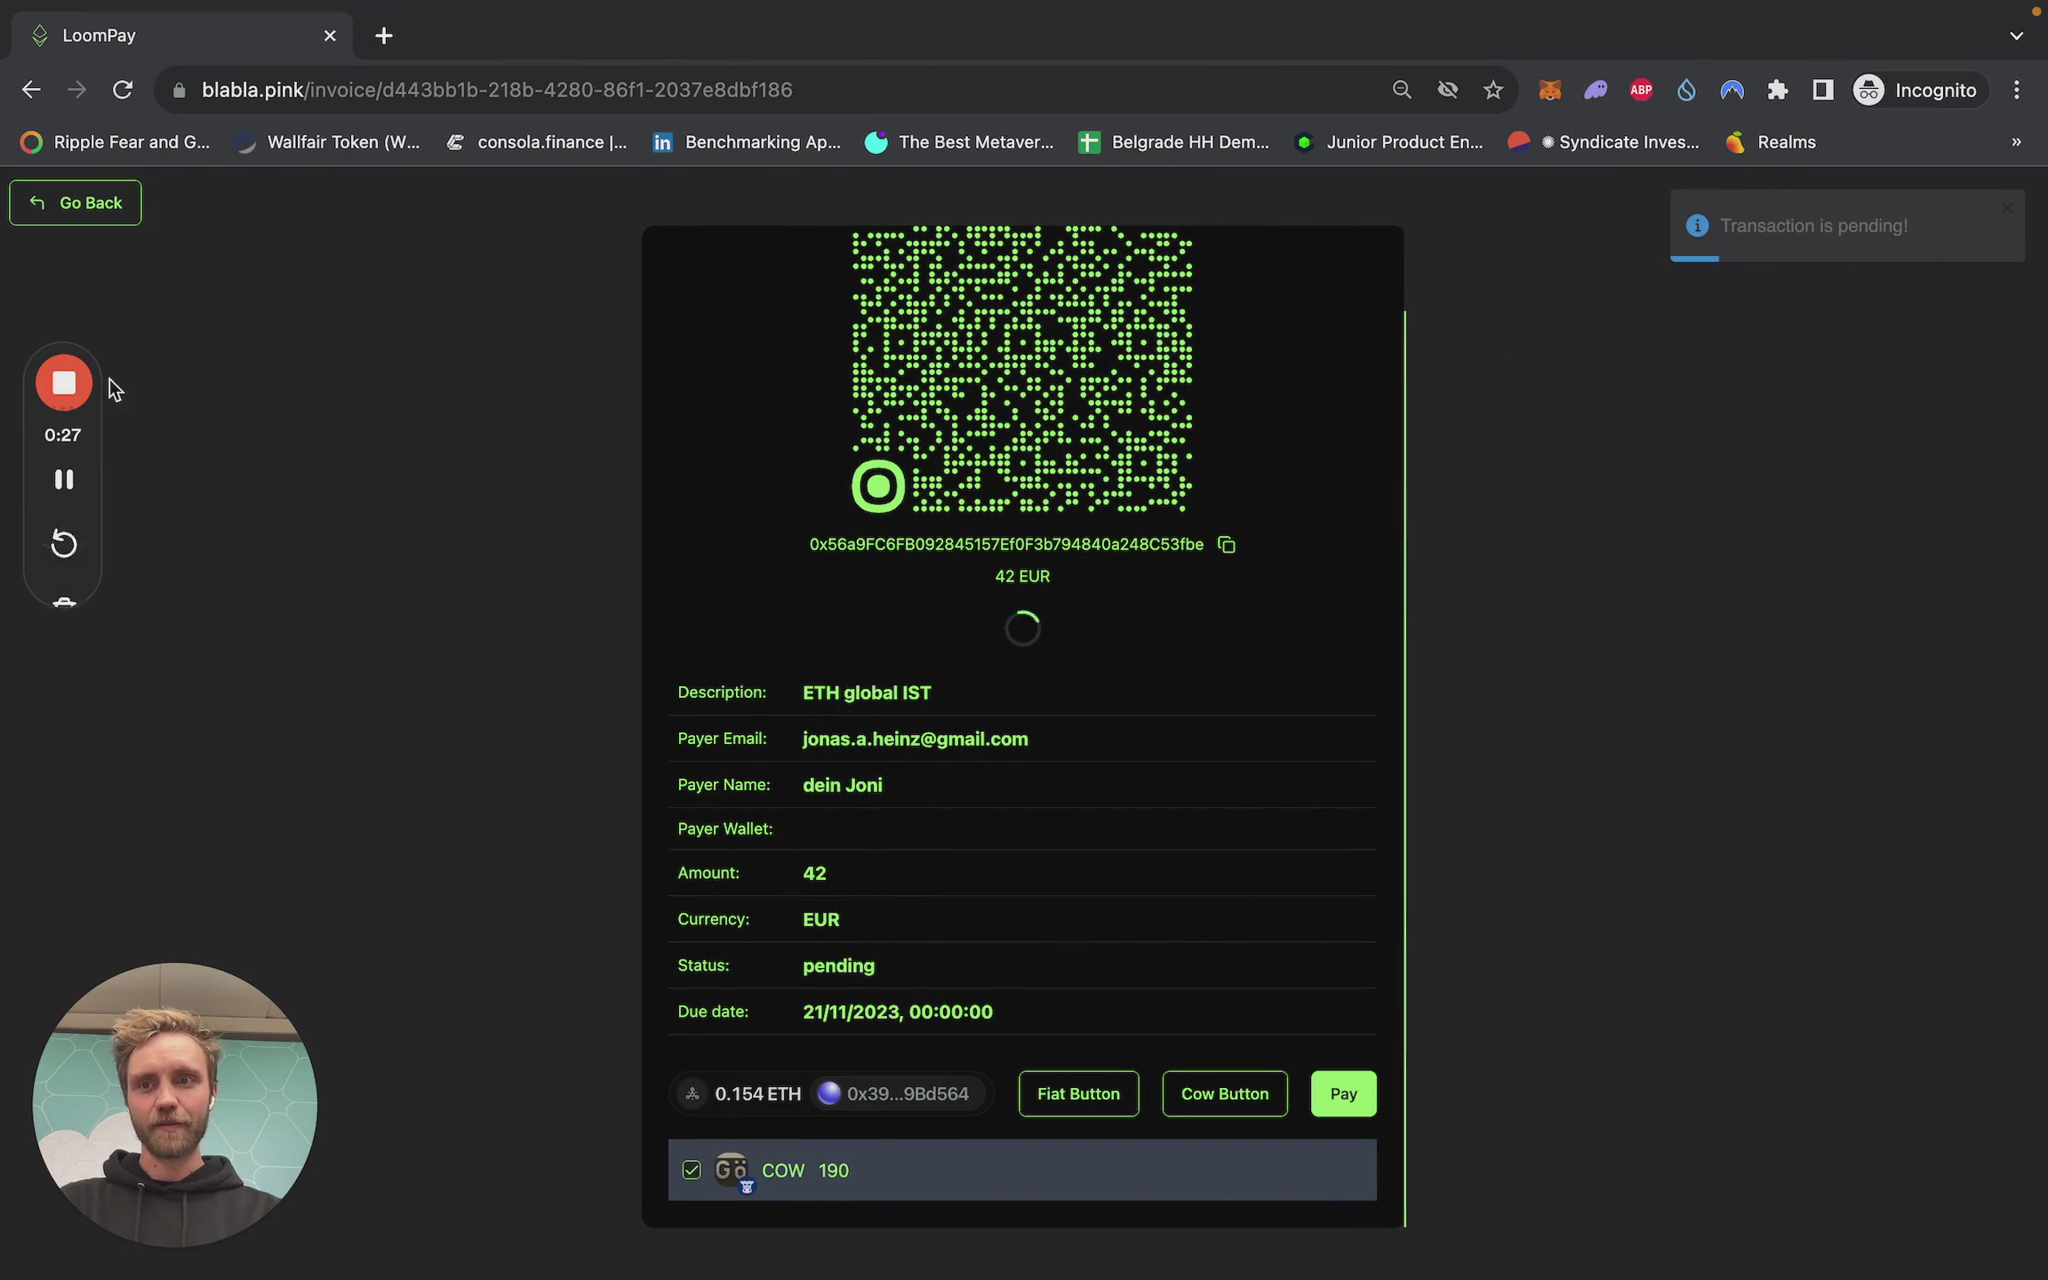Expand the tab search chevron
This screenshot has height=1280, width=2048.
click(x=2016, y=36)
